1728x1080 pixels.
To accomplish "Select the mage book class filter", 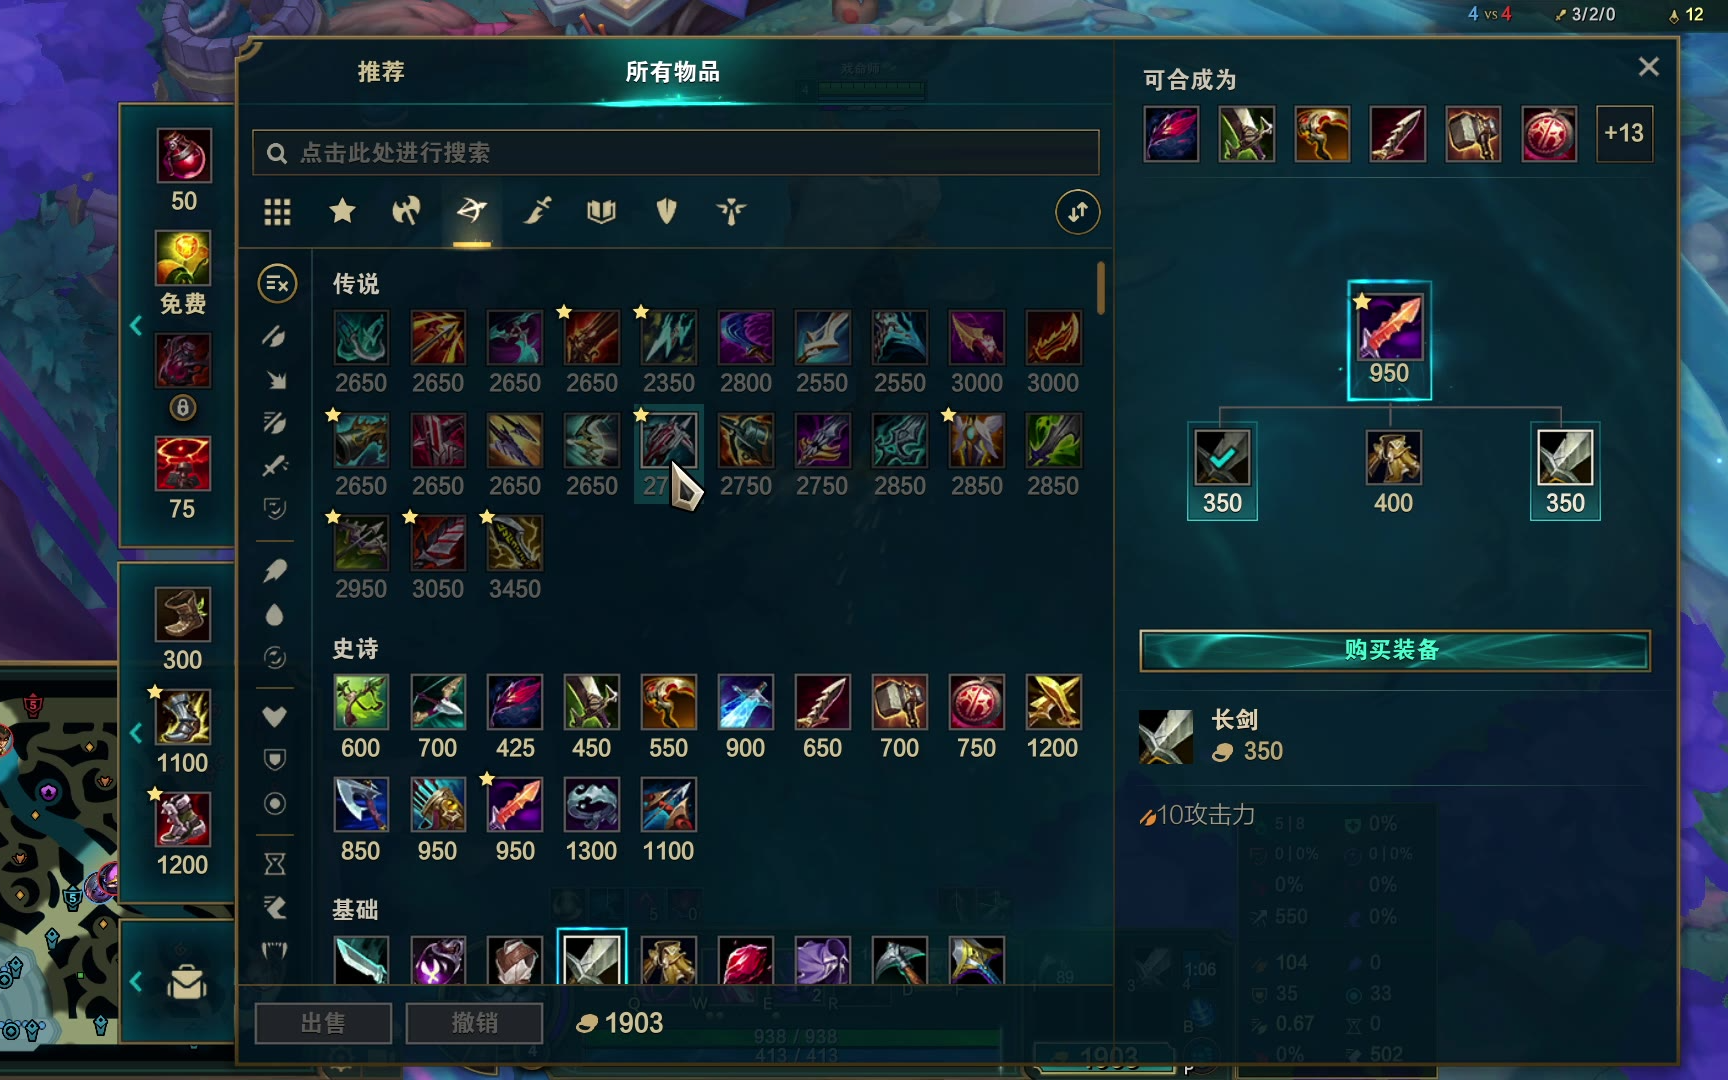I will 601,211.
